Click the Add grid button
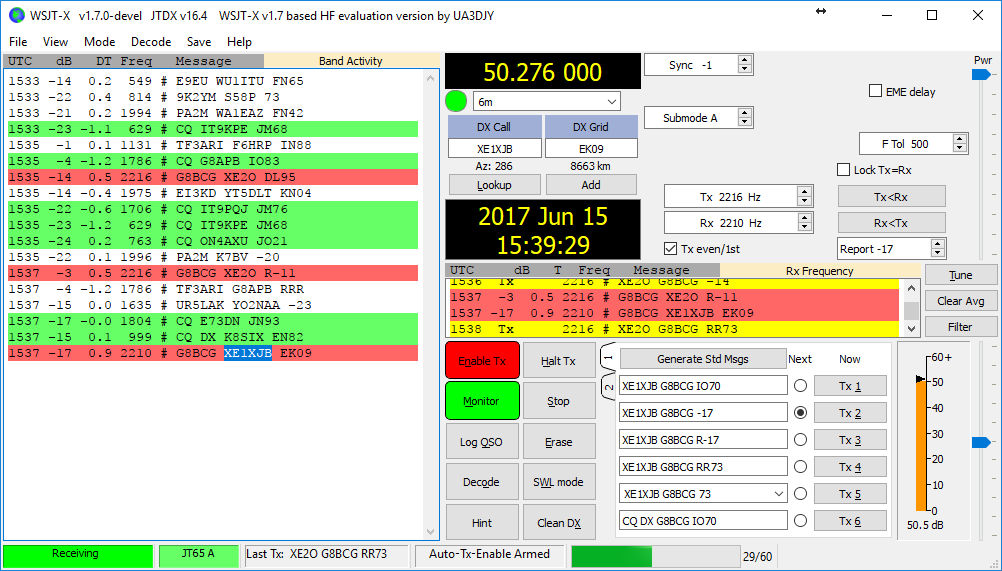This screenshot has height=571, width=1002. click(590, 185)
